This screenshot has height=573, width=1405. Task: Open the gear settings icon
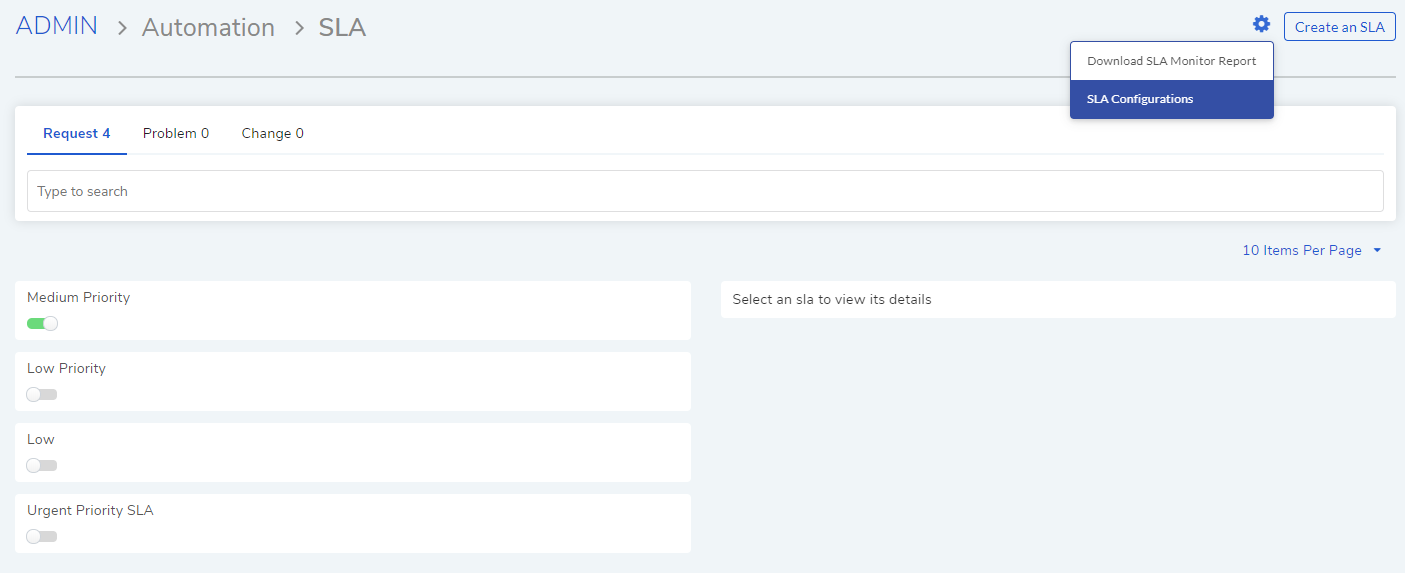tap(1261, 24)
